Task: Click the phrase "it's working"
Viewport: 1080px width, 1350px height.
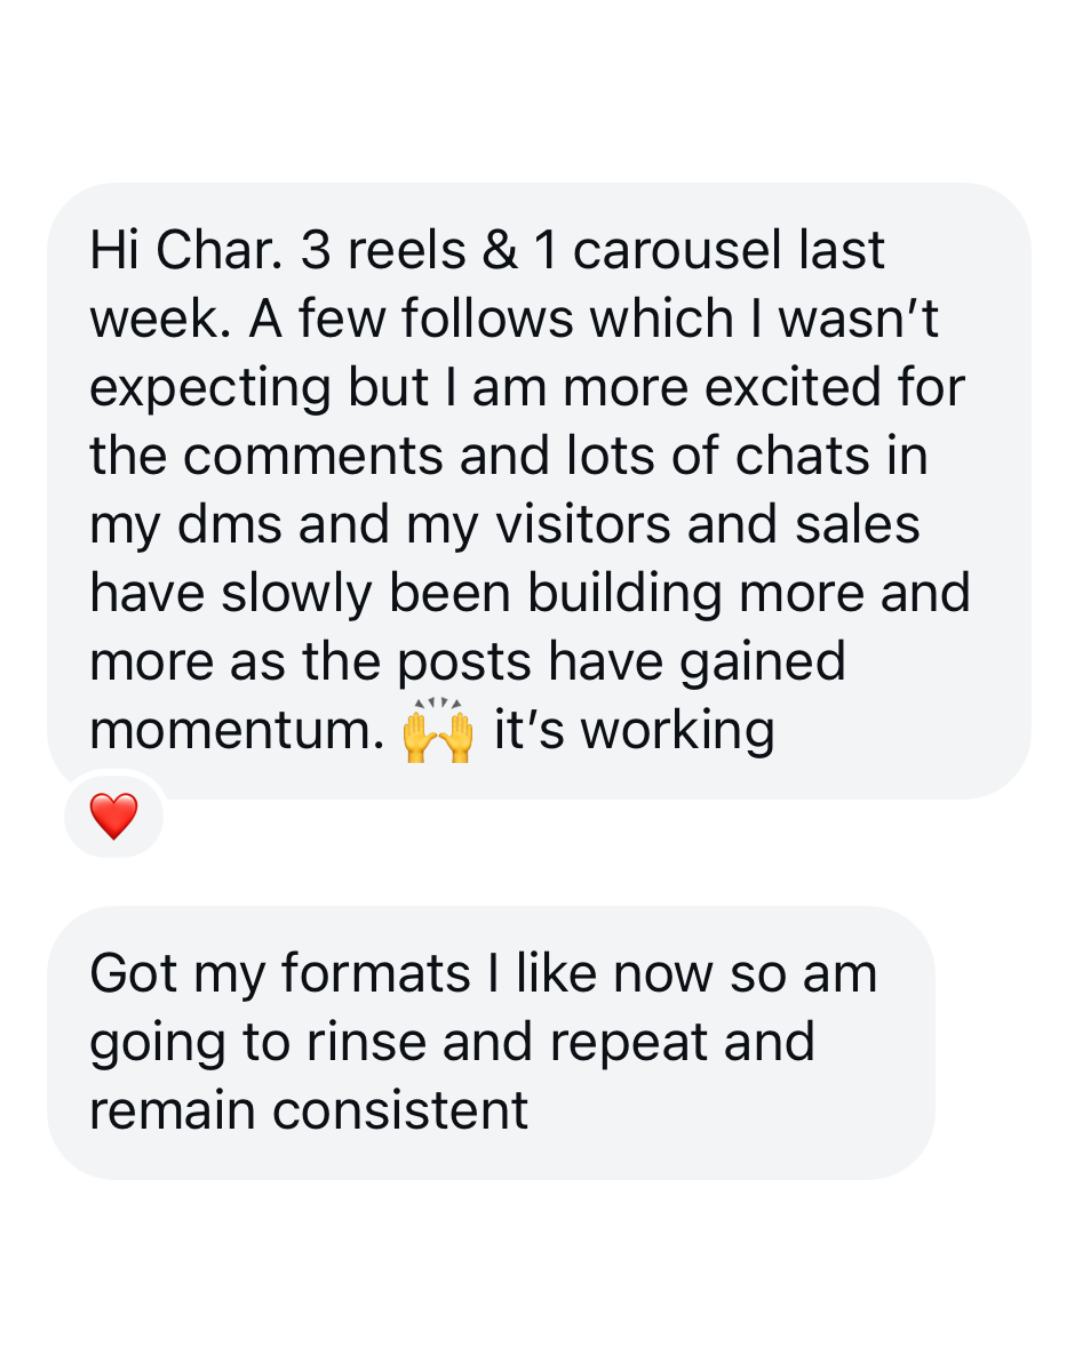Action: (634, 730)
